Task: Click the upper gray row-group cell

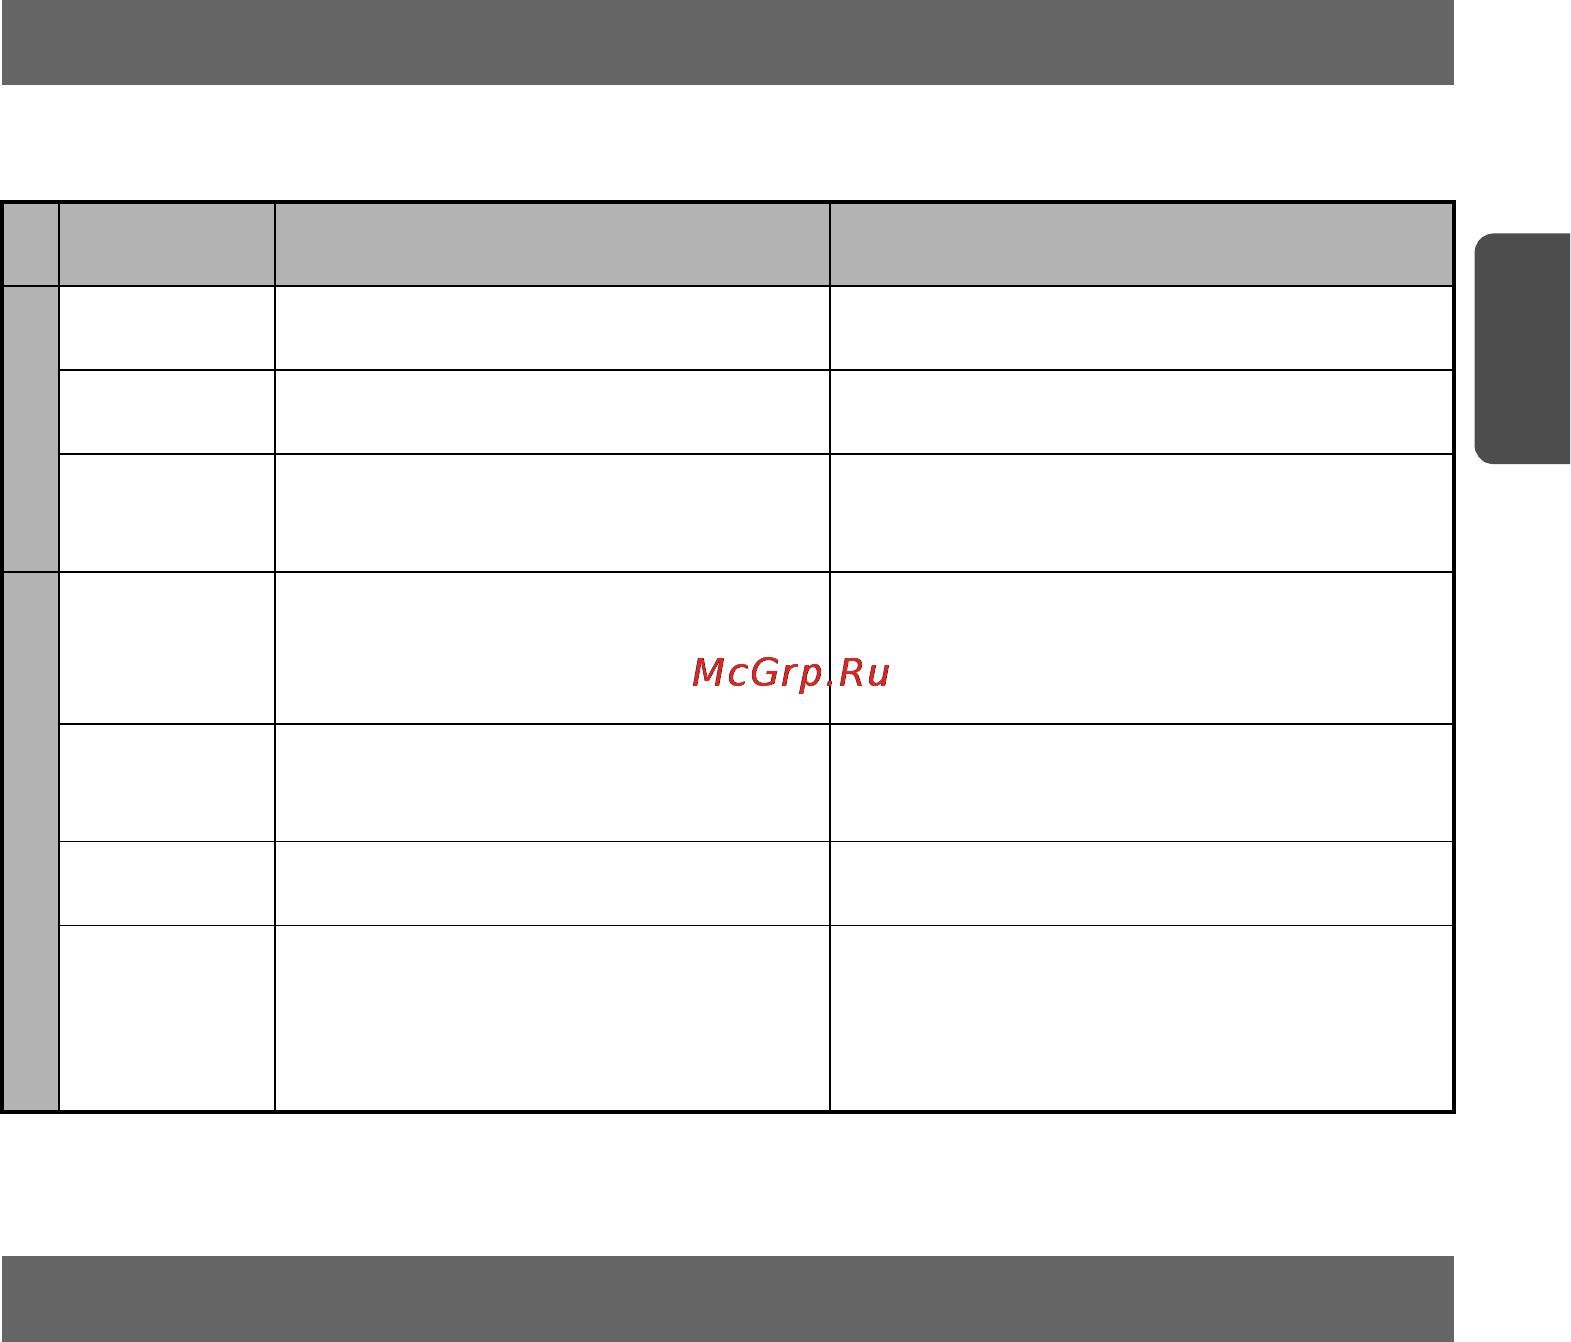Action: [x=30, y=429]
